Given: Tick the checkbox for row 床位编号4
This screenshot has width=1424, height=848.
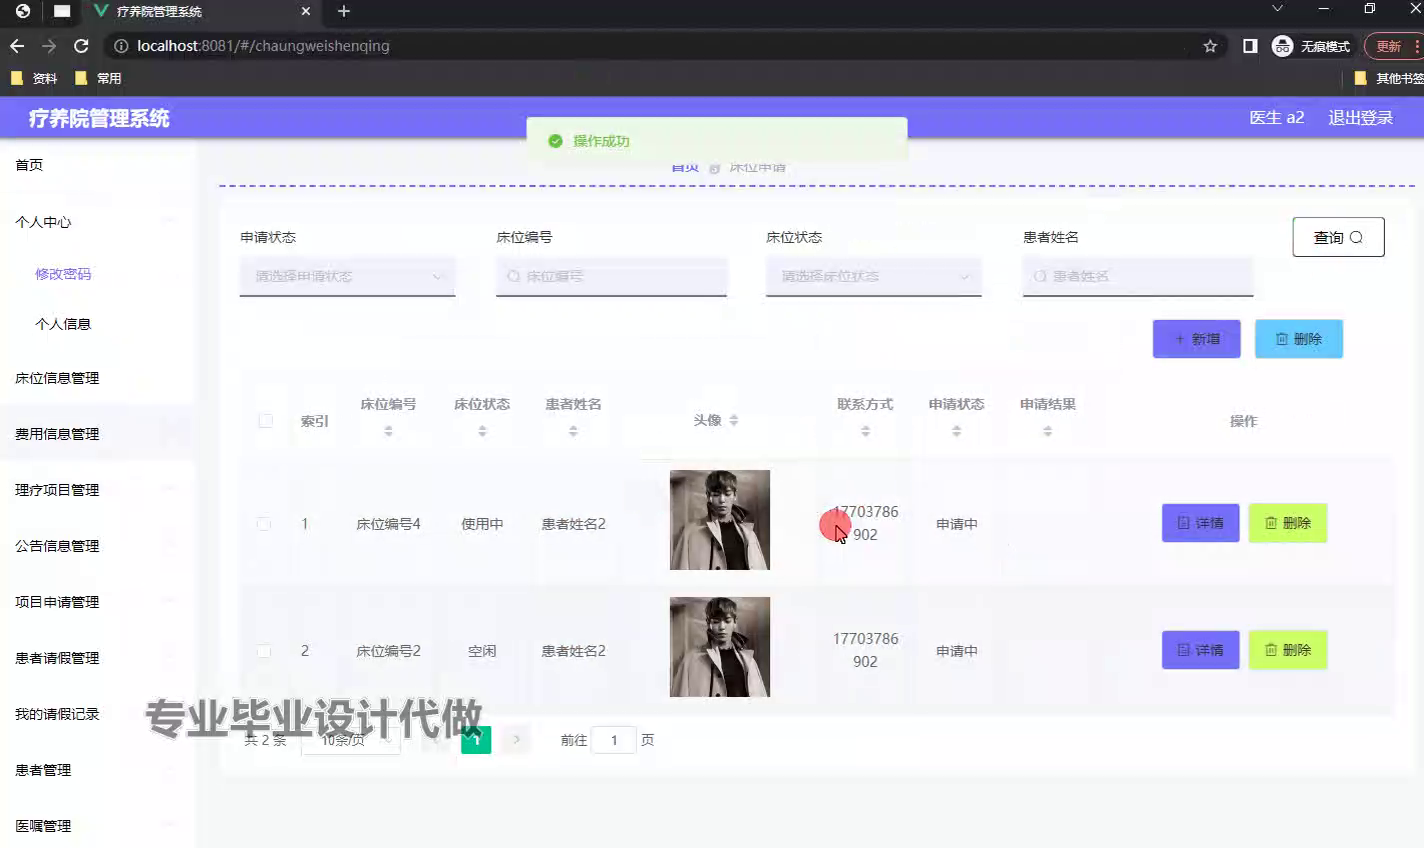Looking at the screenshot, I should pyautogui.click(x=264, y=524).
